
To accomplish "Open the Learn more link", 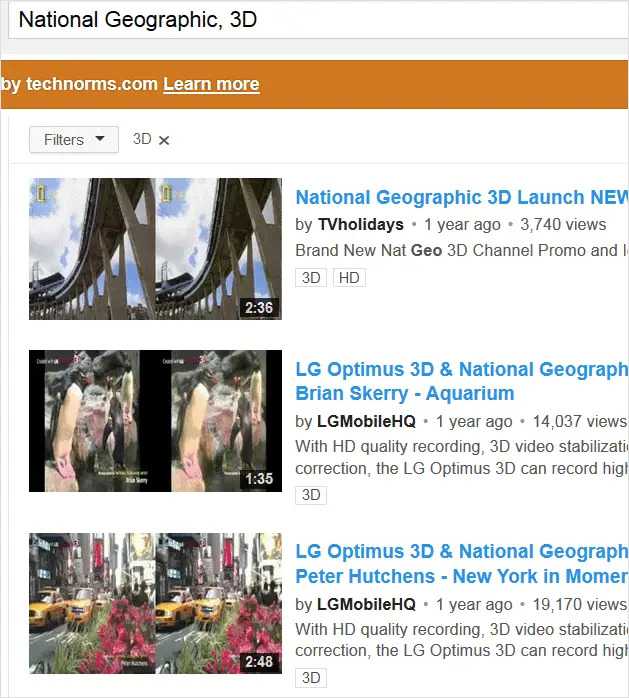I will click(x=211, y=84).
